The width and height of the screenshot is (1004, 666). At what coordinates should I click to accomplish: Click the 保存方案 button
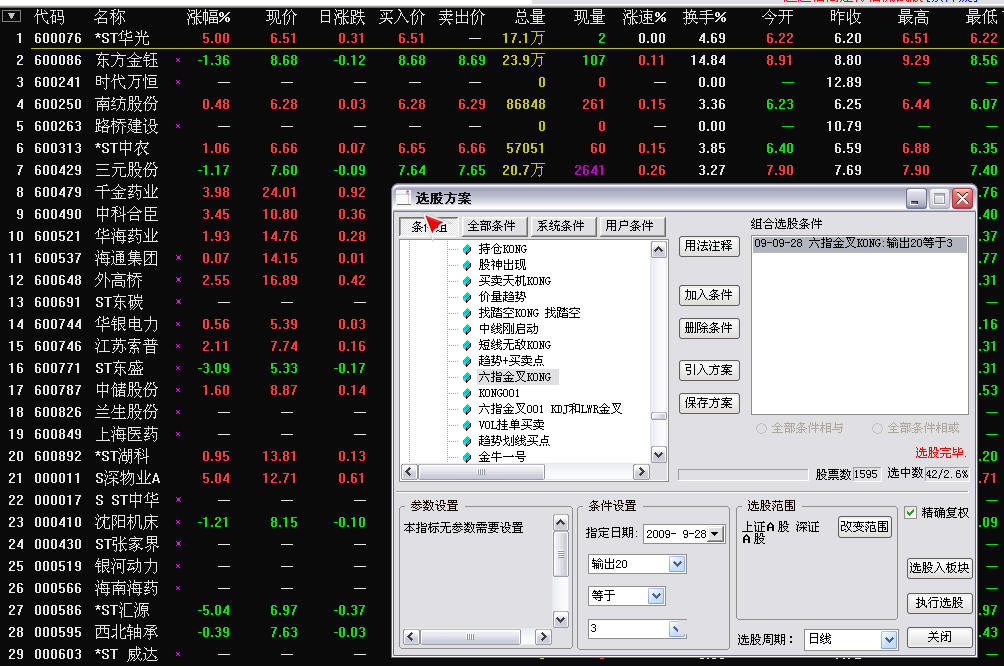click(x=708, y=403)
